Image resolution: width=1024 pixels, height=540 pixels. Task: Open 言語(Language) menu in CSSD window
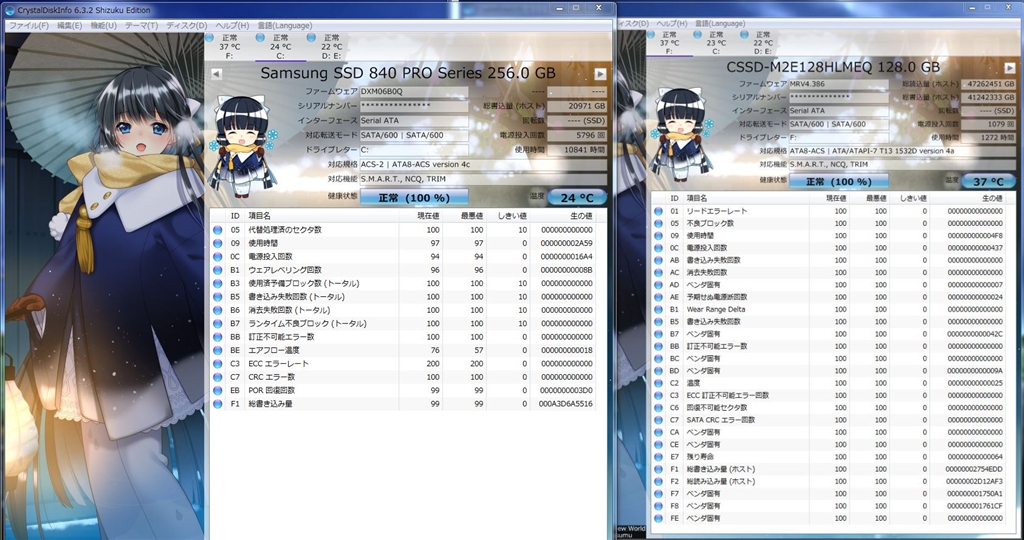click(720, 24)
